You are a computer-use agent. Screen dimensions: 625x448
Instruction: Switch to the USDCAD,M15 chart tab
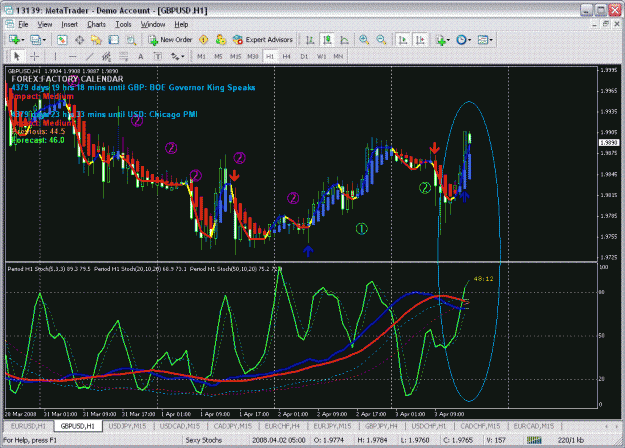180,426
